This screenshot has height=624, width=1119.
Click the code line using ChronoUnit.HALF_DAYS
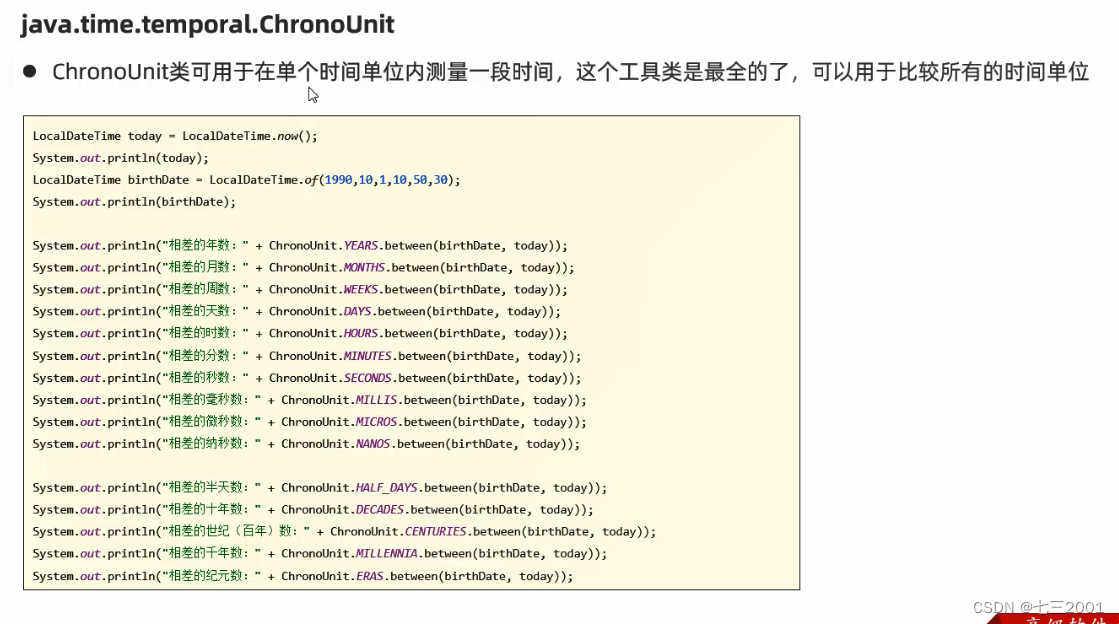(320, 488)
